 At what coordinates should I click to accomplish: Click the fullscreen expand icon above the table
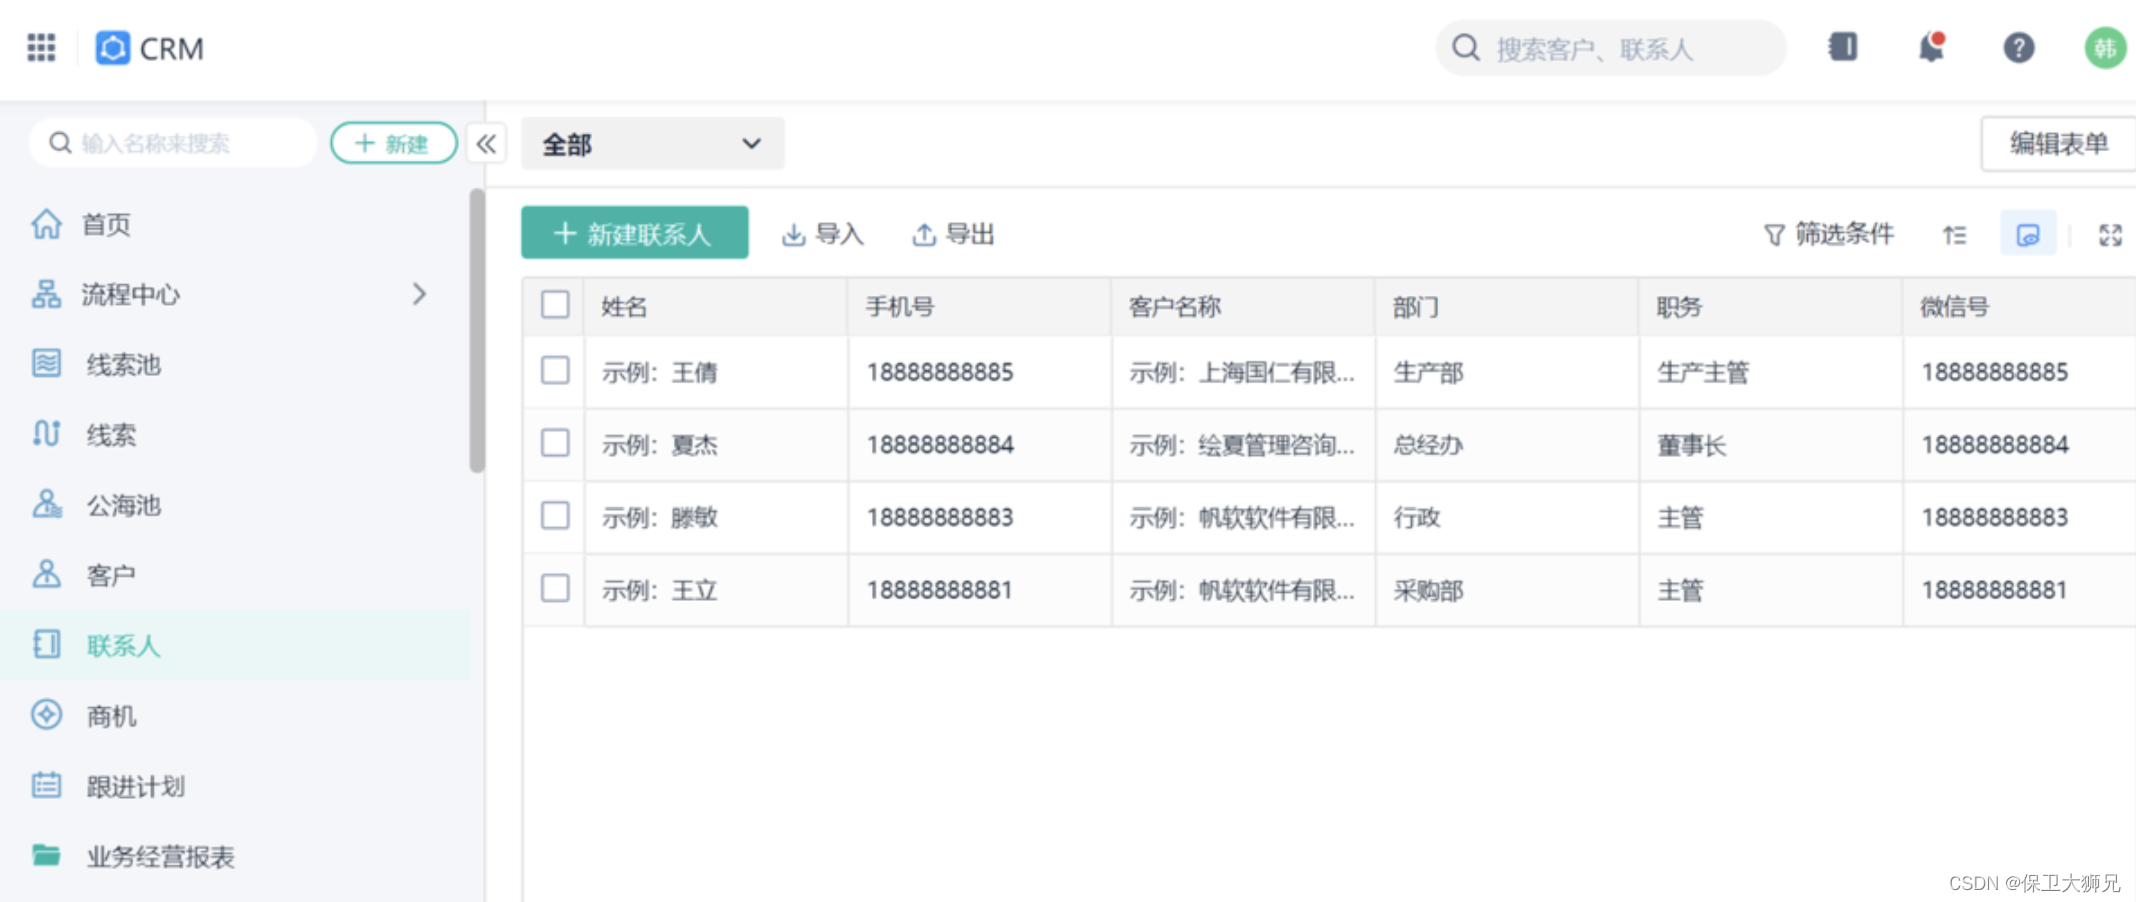click(x=2110, y=234)
